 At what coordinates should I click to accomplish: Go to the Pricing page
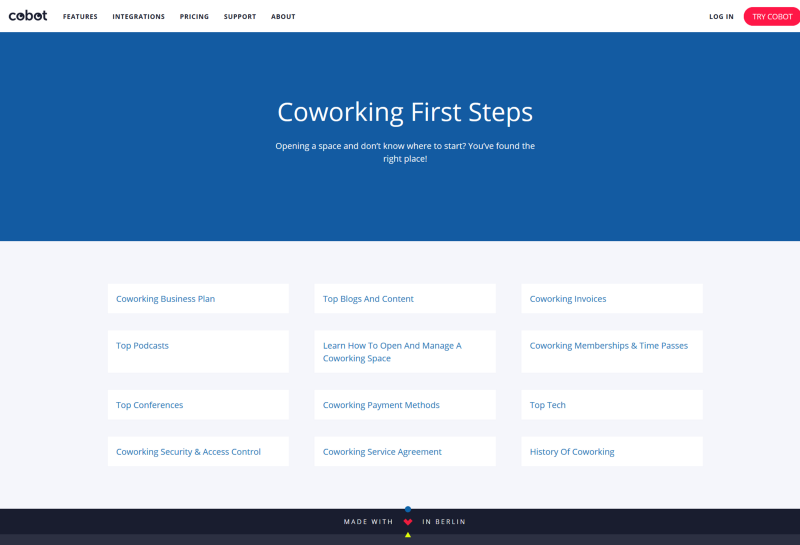point(194,16)
